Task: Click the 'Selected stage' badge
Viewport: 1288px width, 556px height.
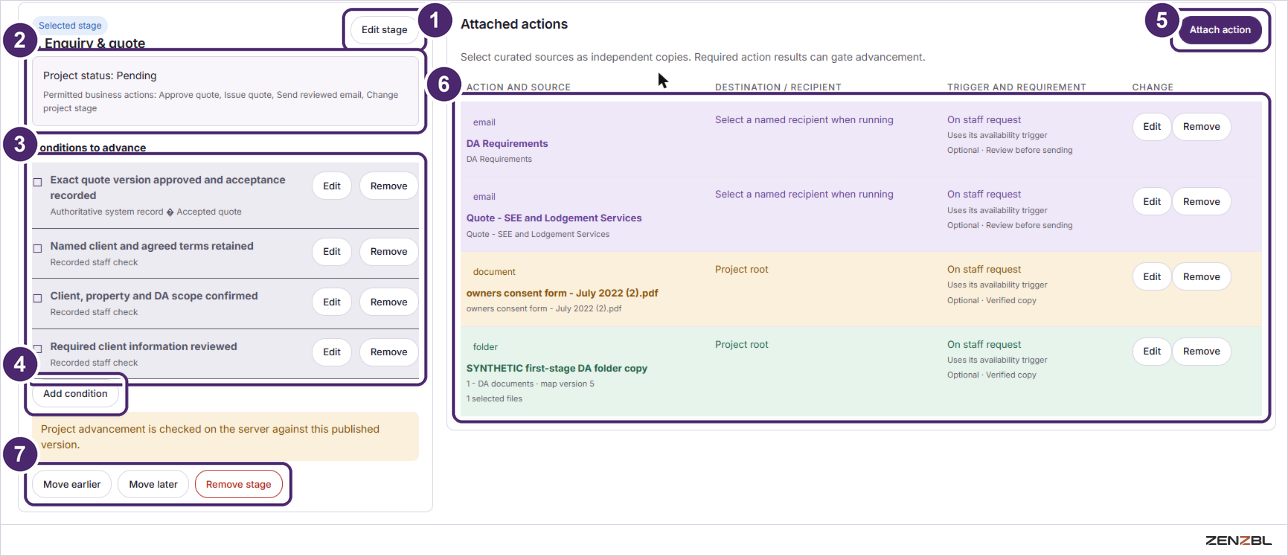Action: [x=70, y=25]
